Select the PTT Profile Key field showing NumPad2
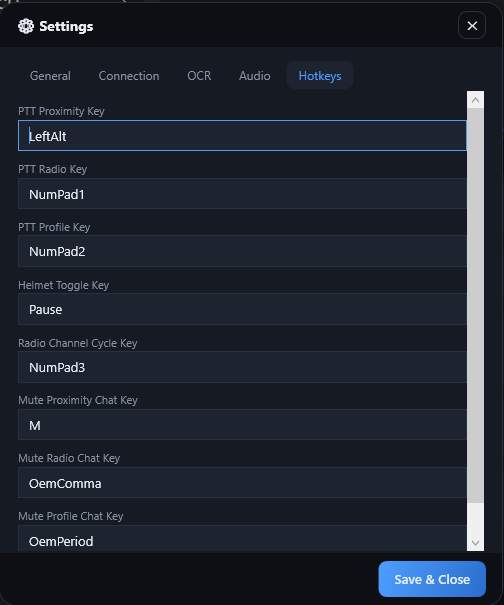Image resolution: width=504 pixels, height=605 pixels. pyautogui.click(x=242, y=251)
